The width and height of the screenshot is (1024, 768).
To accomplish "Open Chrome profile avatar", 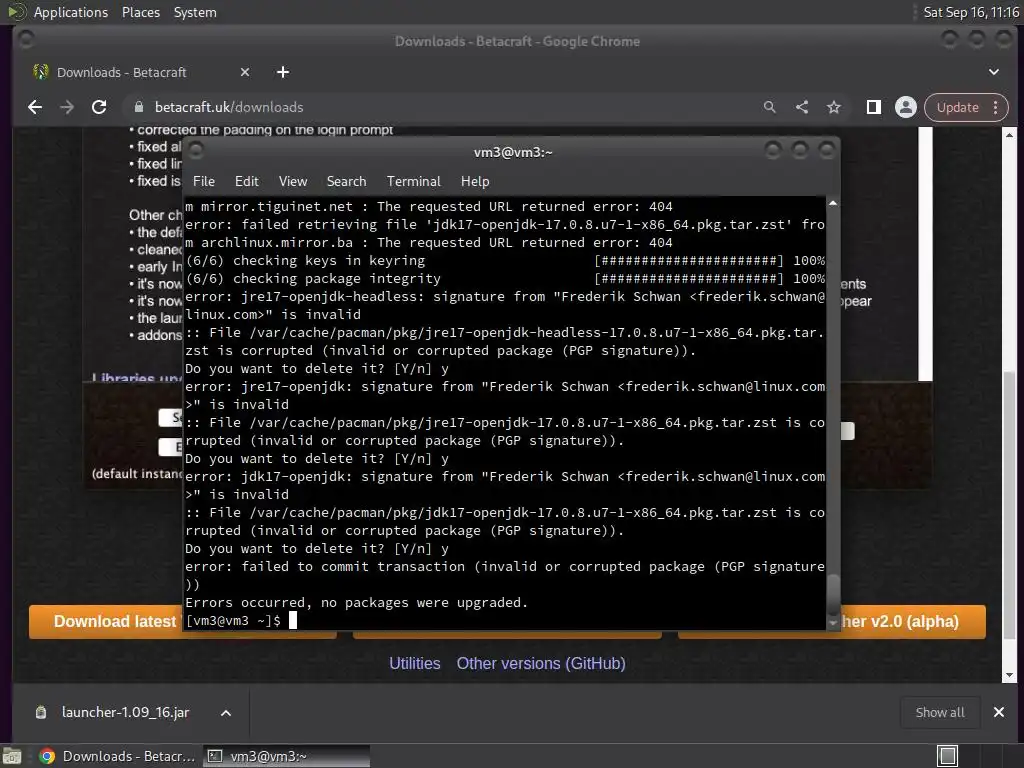I will click(x=906, y=107).
